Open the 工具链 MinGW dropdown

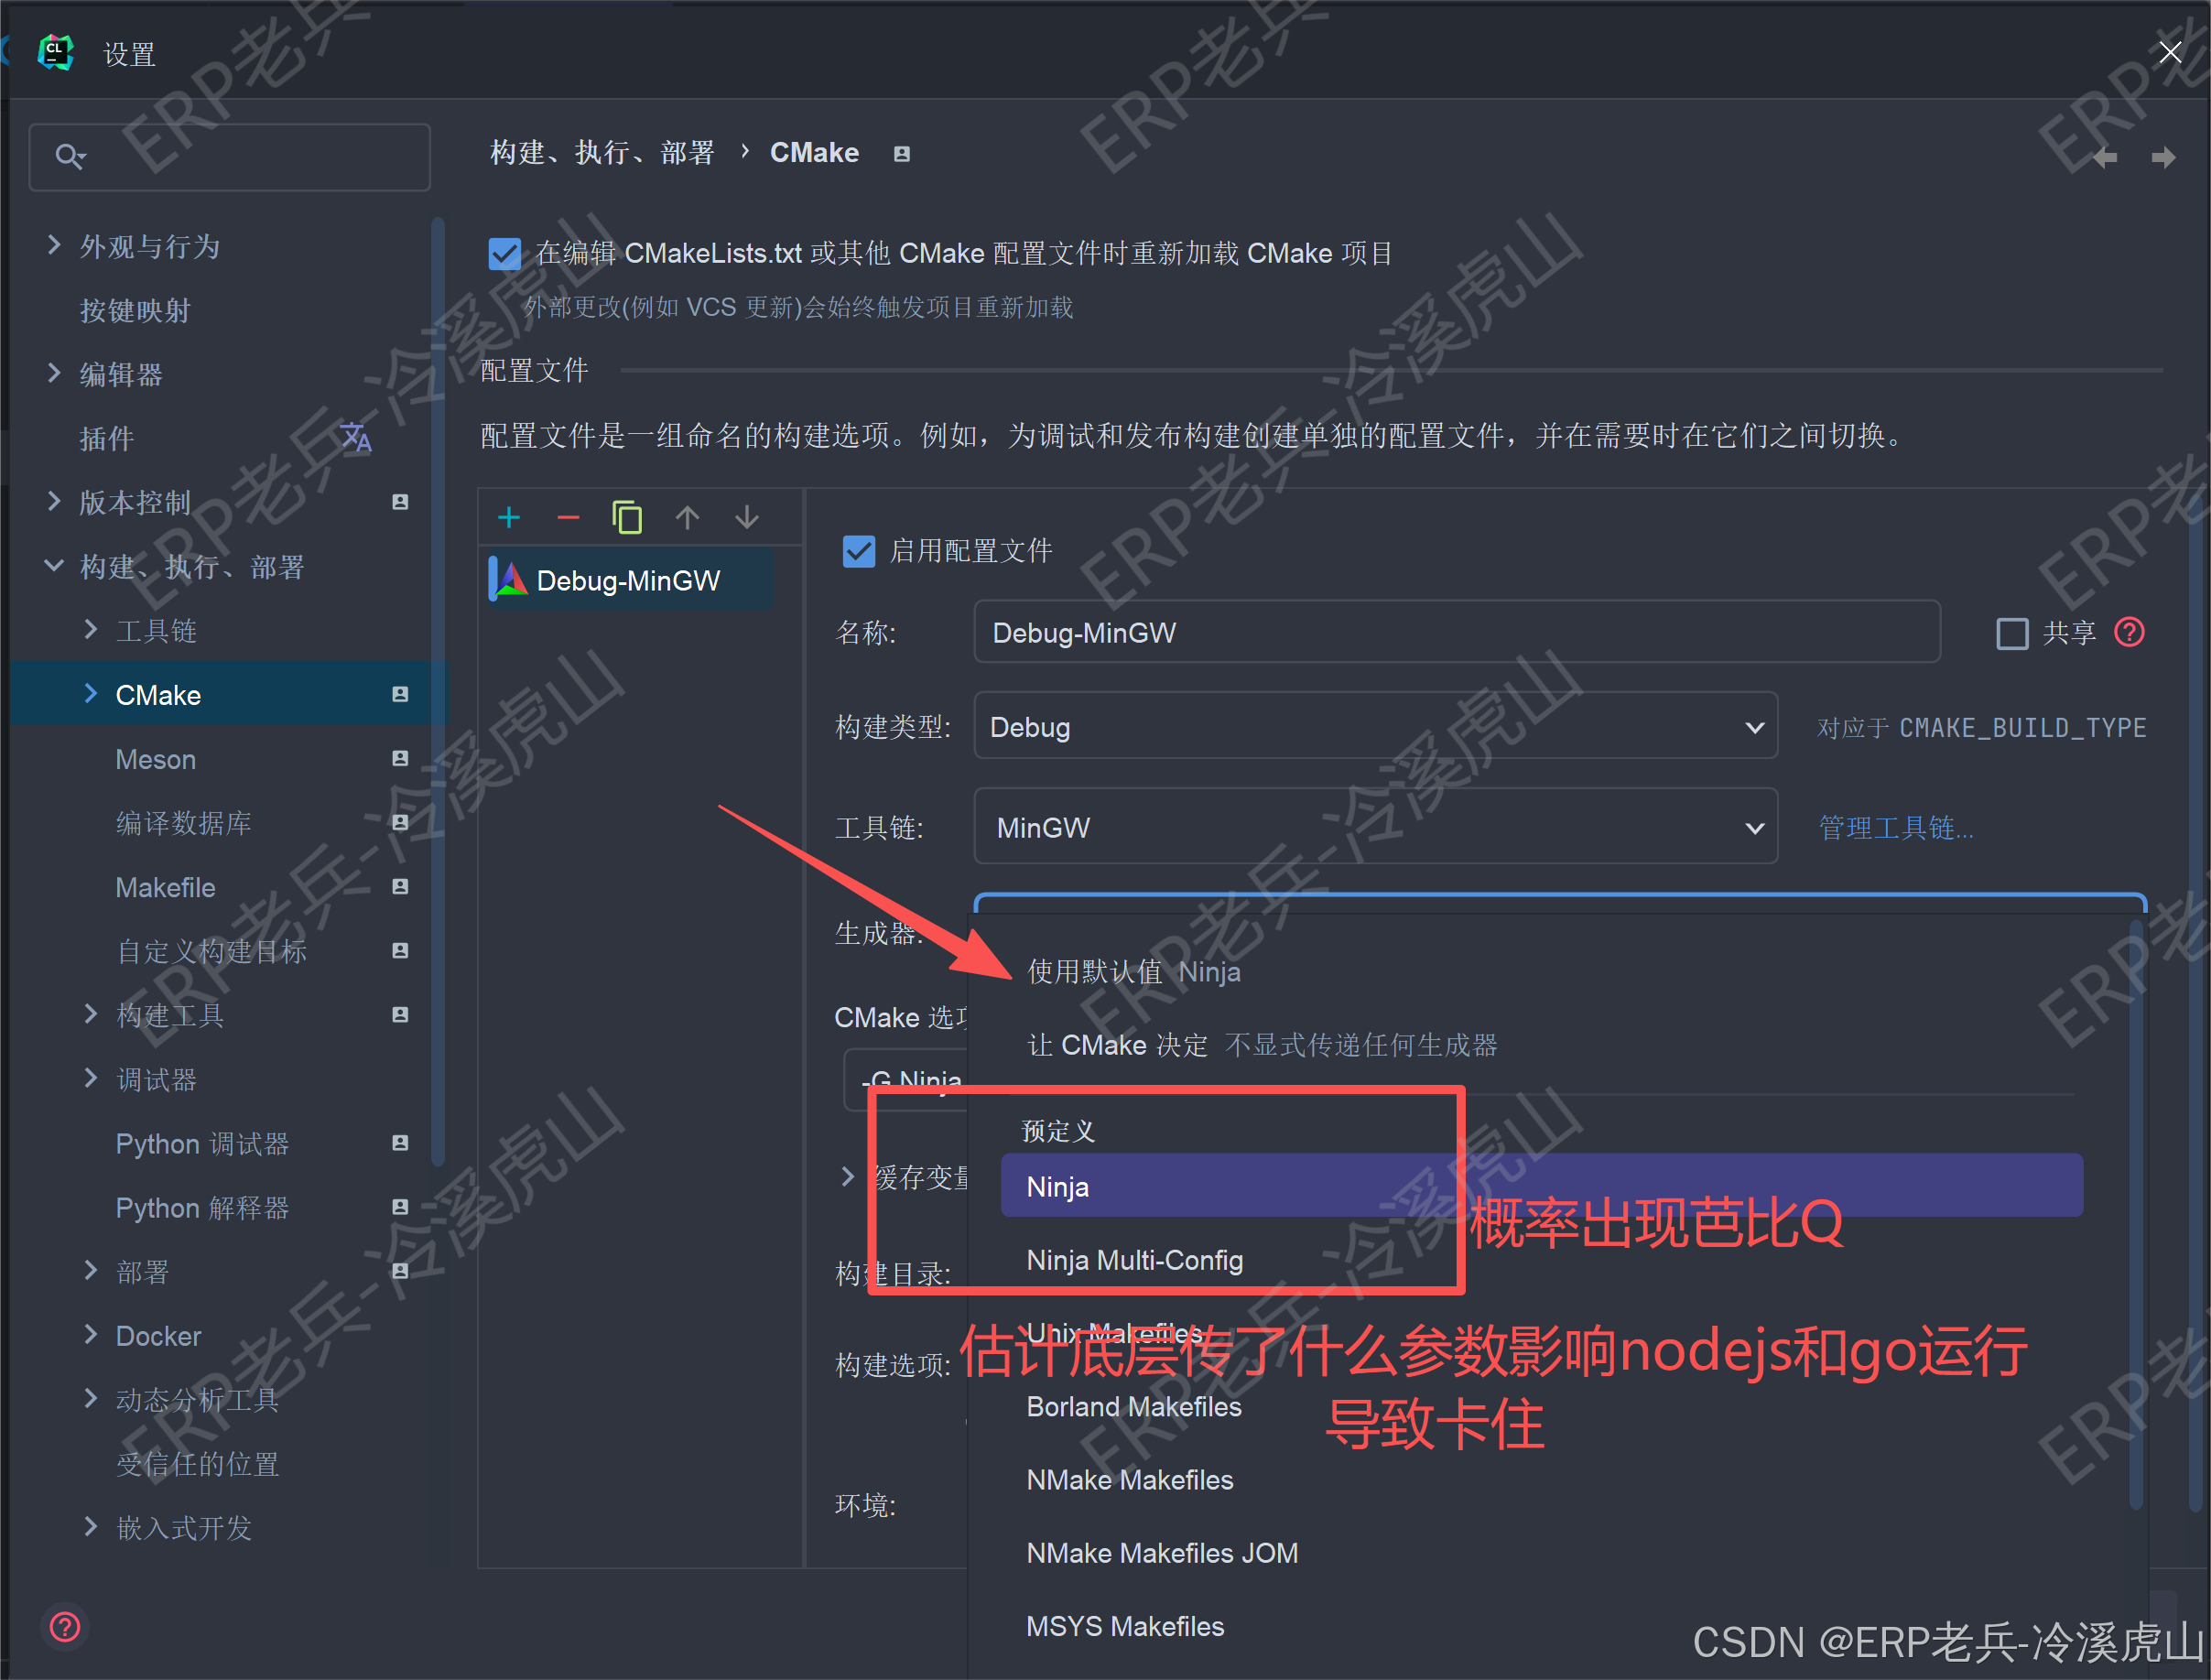click(1375, 827)
